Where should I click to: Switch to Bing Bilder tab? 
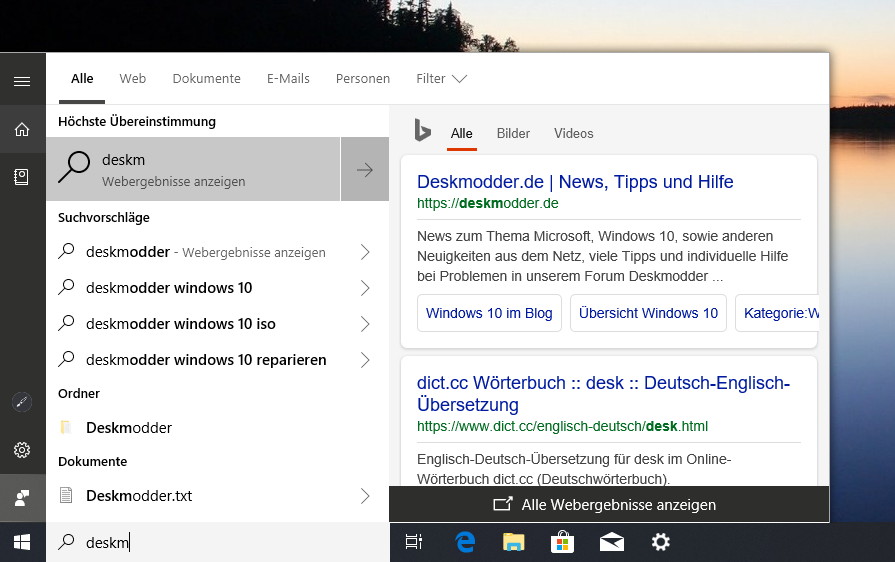coord(513,134)
